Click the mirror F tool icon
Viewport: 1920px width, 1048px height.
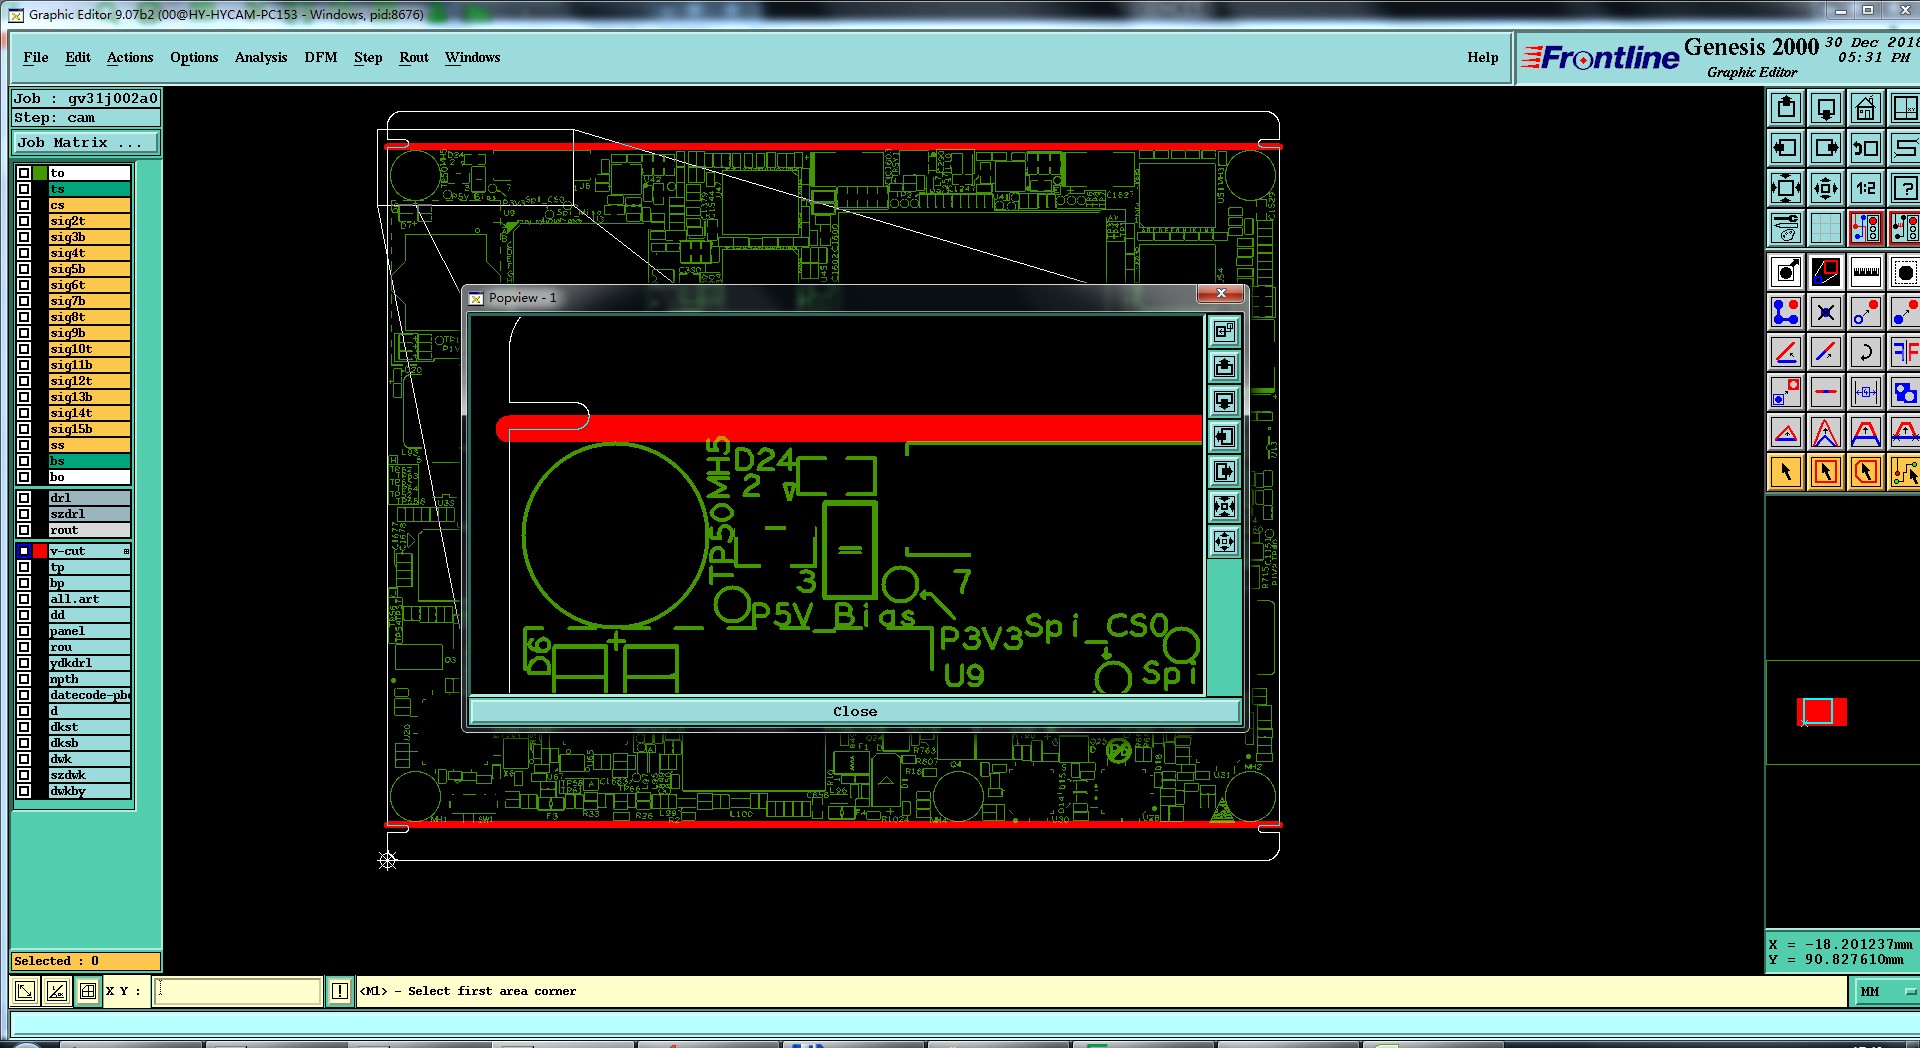point(1905,352)
